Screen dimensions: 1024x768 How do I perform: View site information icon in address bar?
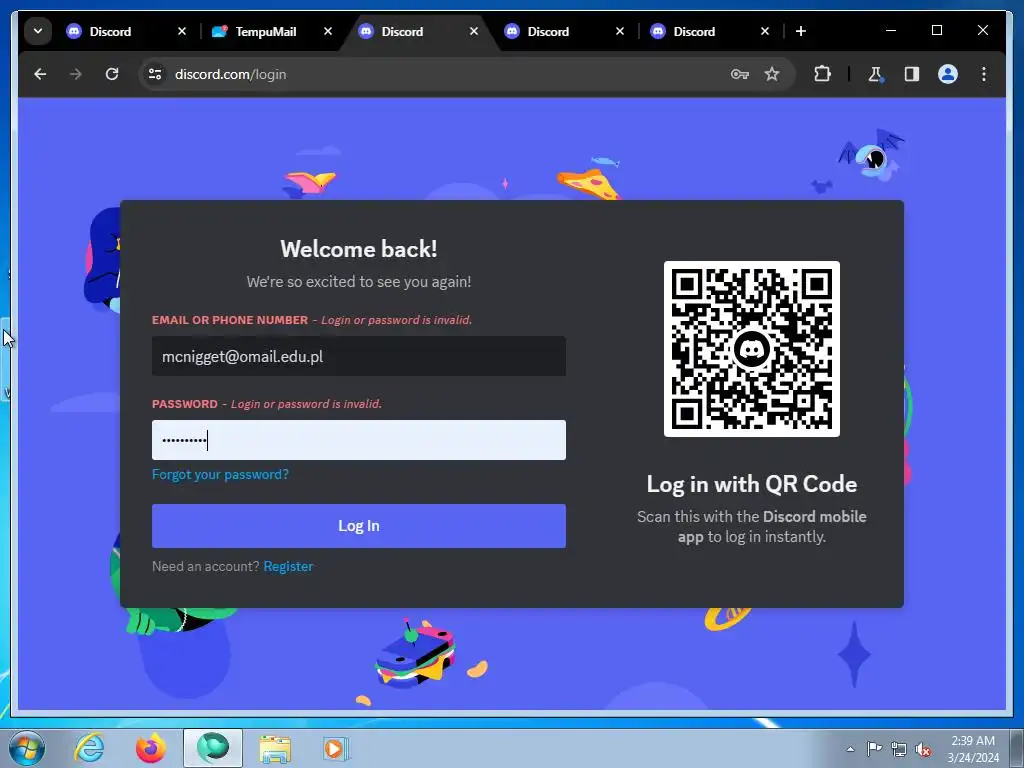[155, 74]
